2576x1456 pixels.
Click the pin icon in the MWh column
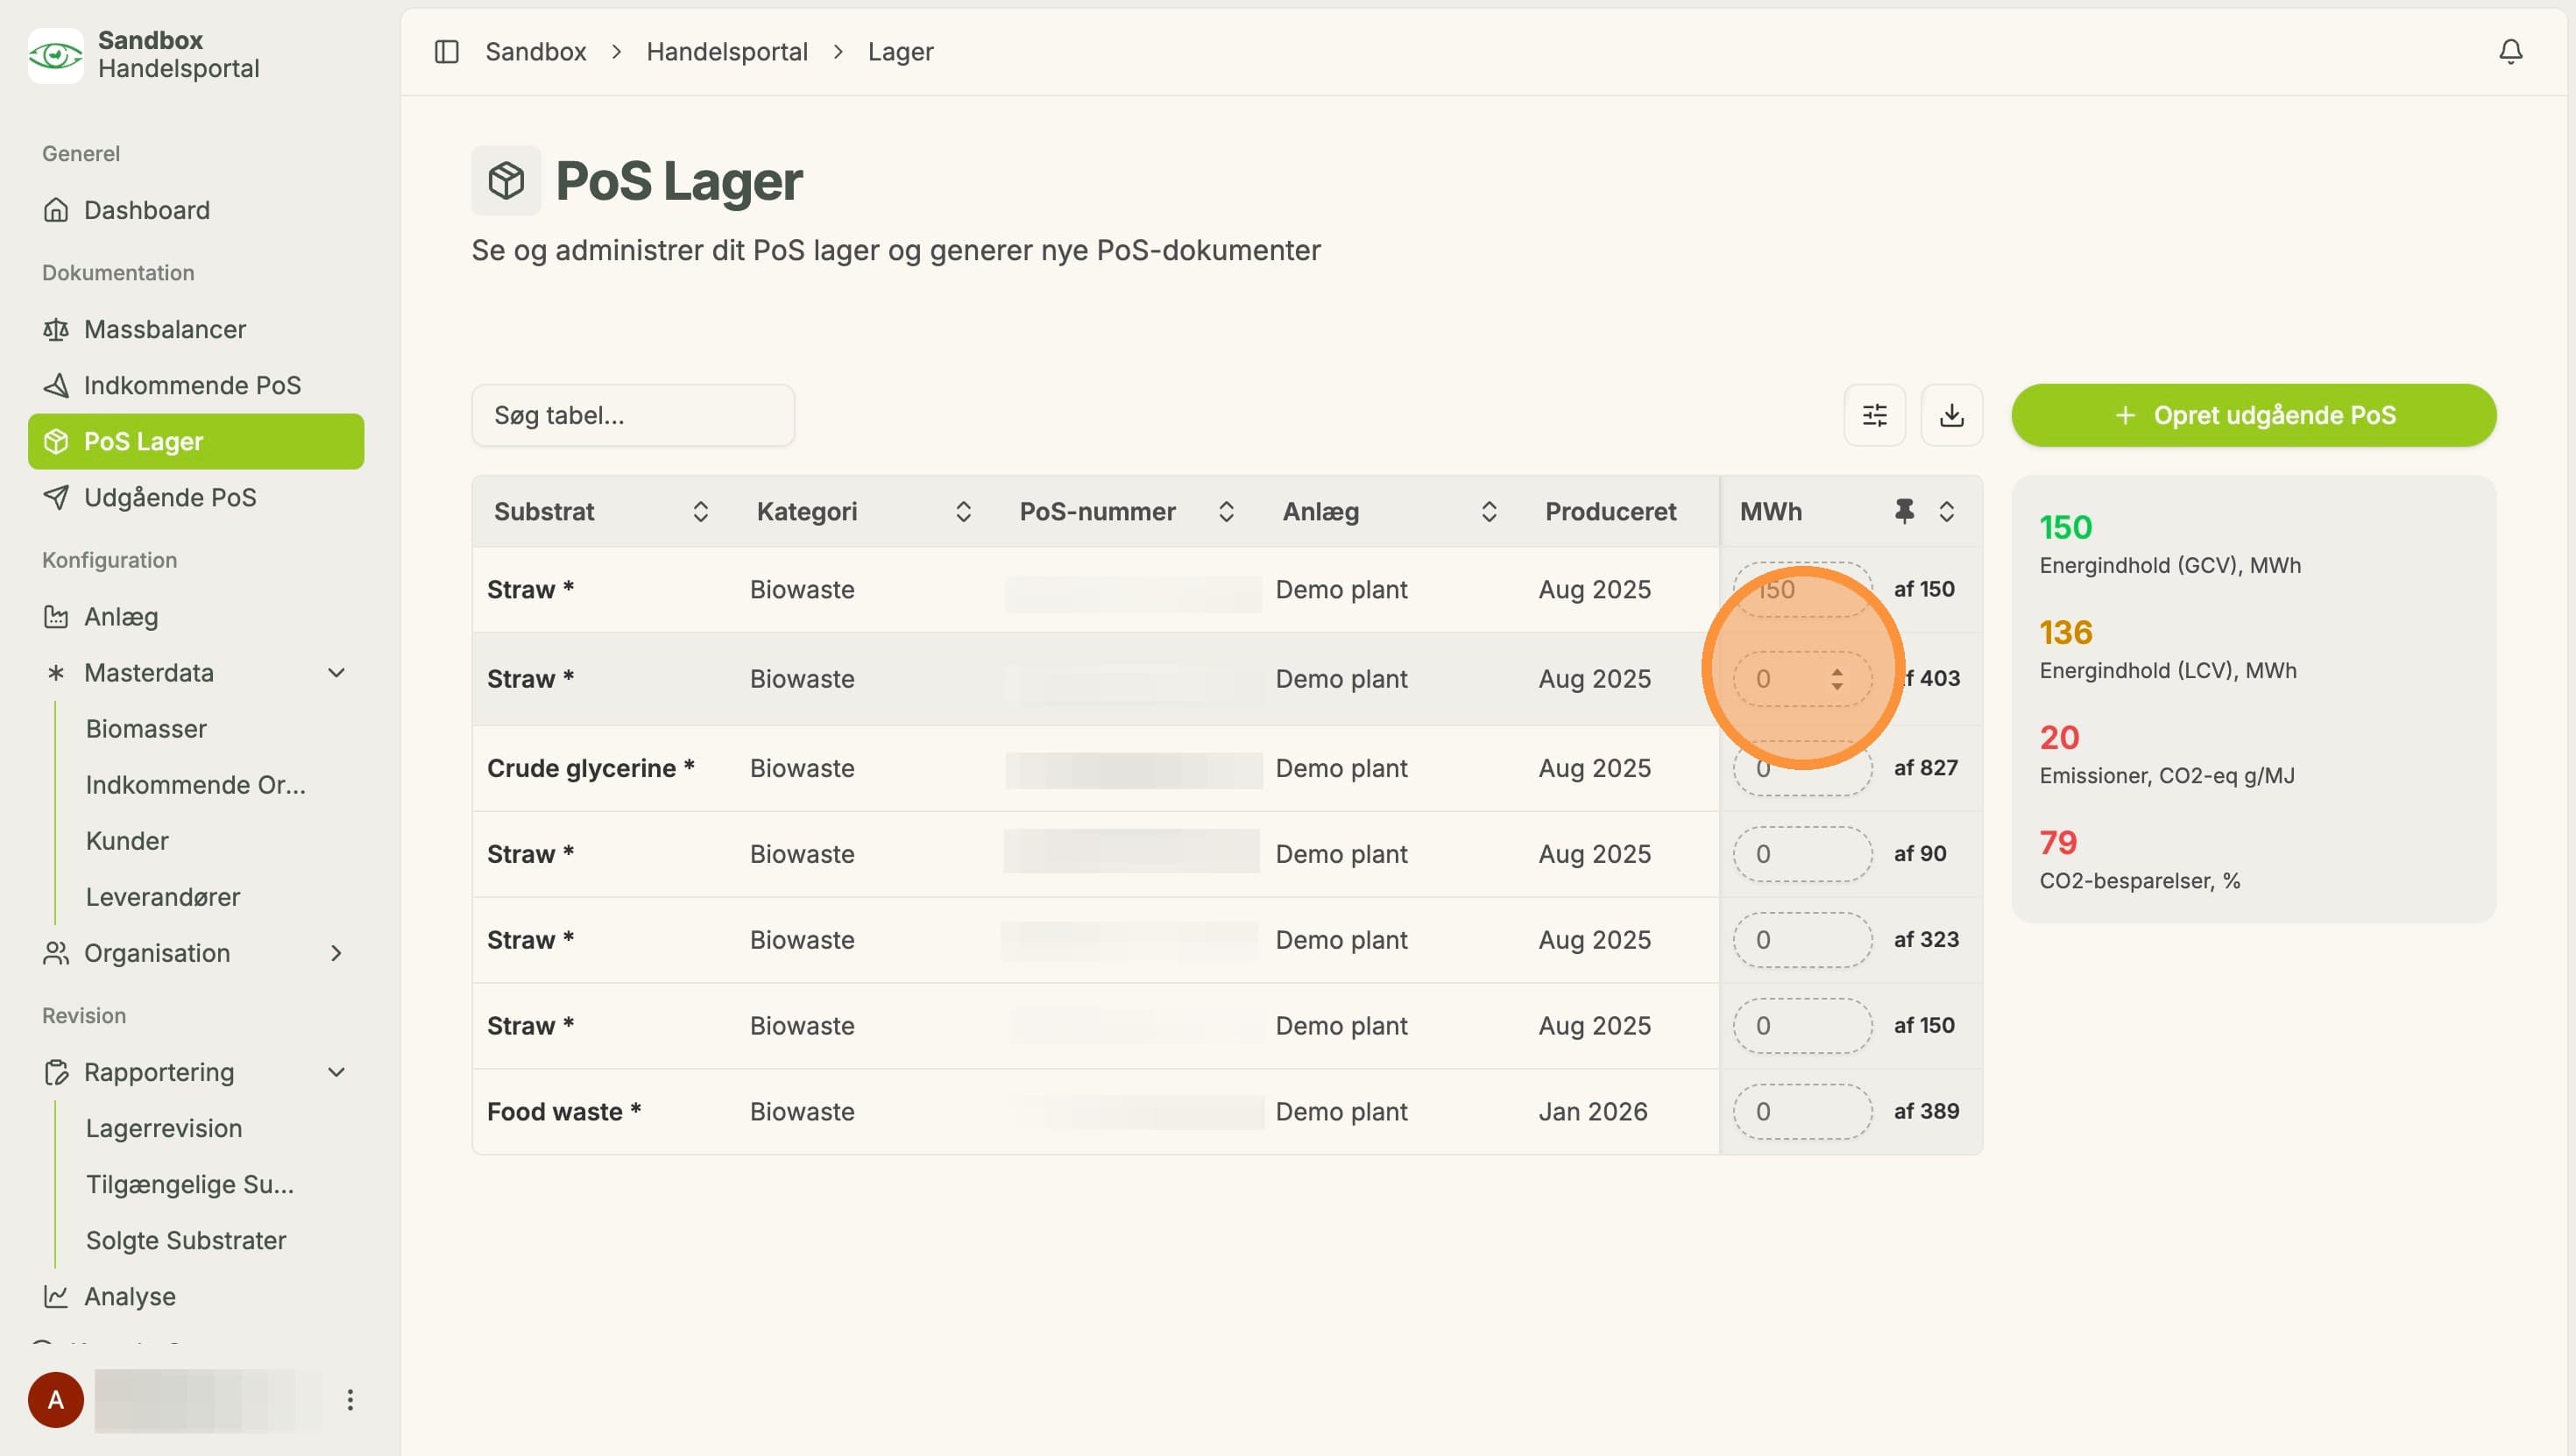coord(1904,512)
